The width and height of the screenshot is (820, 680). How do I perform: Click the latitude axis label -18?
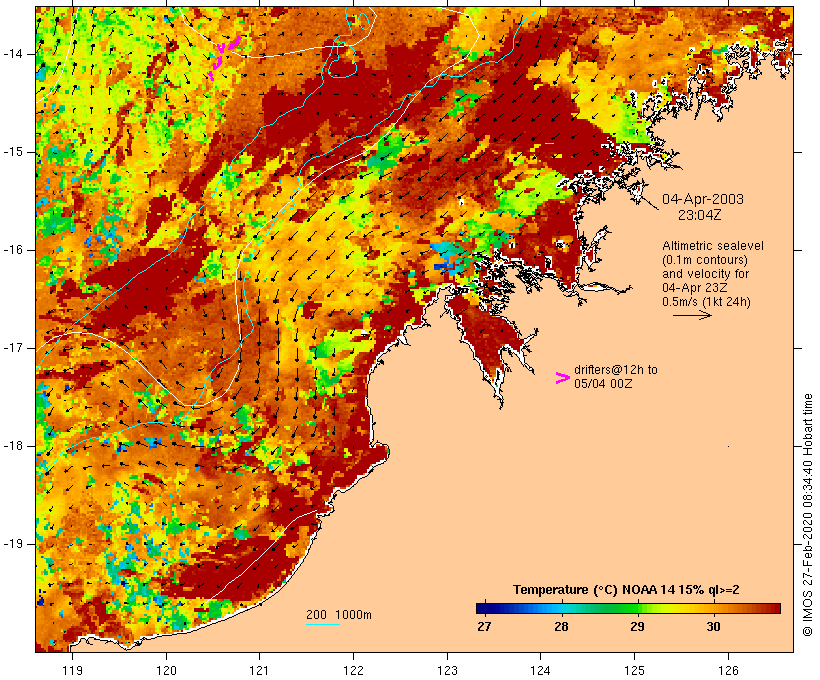(x=12, y=446)
